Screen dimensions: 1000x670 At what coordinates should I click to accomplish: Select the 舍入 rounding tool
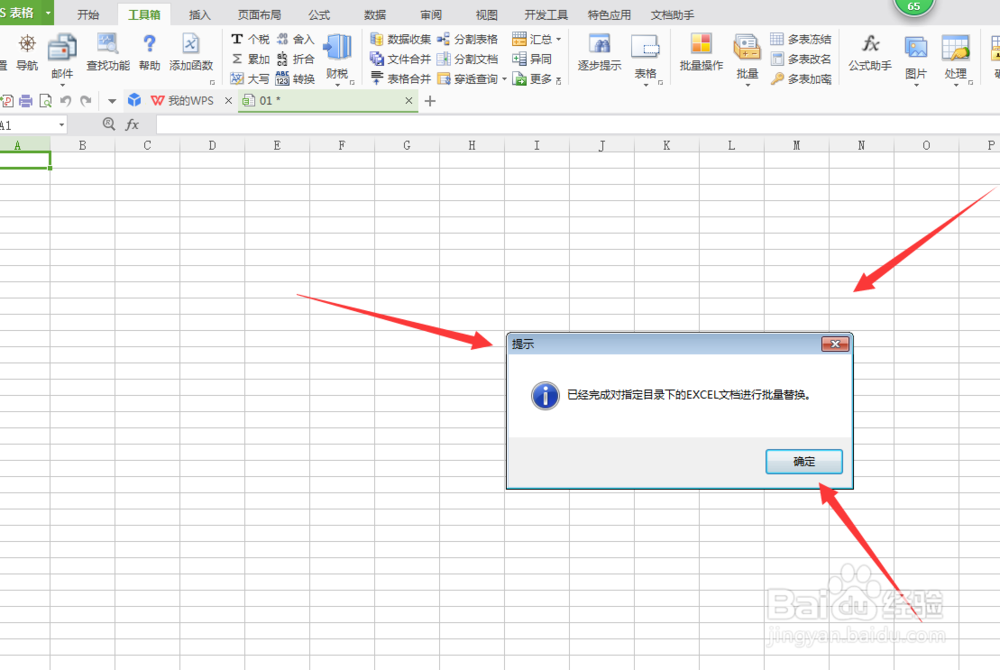pyautogui.click(x=296, y=39)
